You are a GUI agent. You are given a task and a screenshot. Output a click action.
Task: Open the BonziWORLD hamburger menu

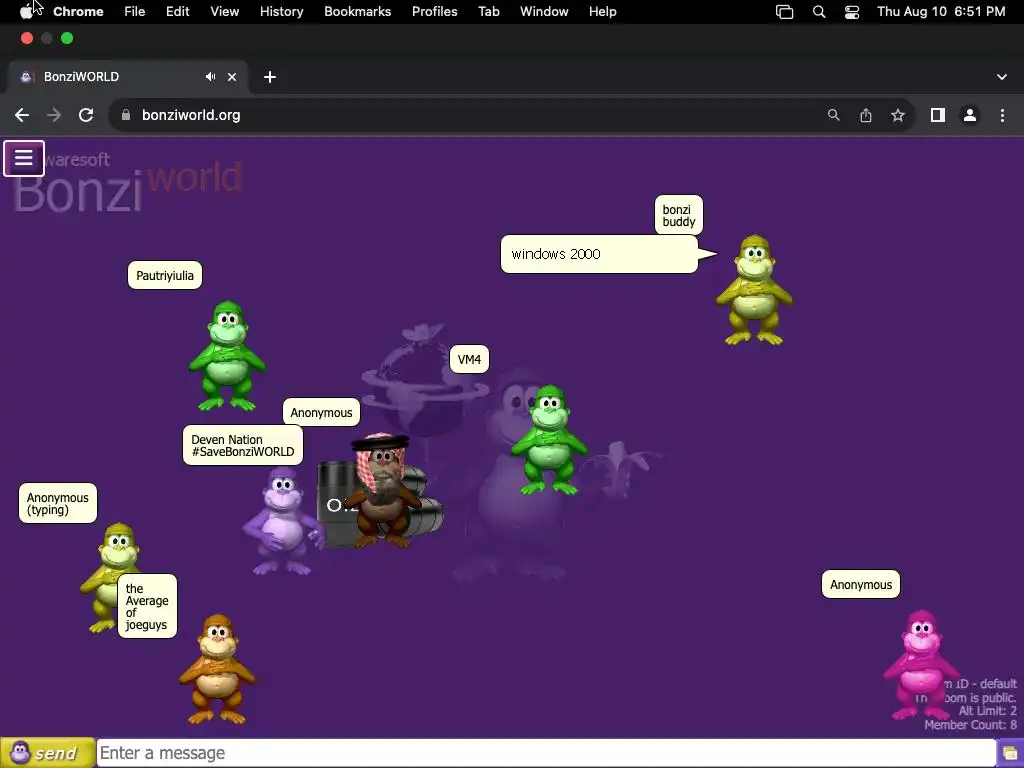[24, 158]
